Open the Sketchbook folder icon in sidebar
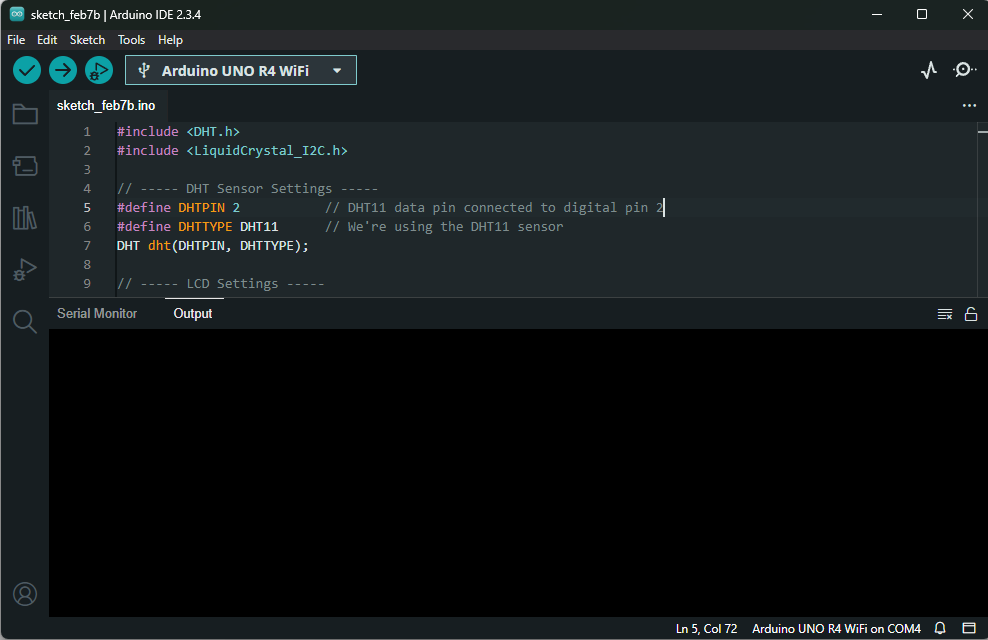This screenshot has height=640, width=988. click(x=25, y=114)
